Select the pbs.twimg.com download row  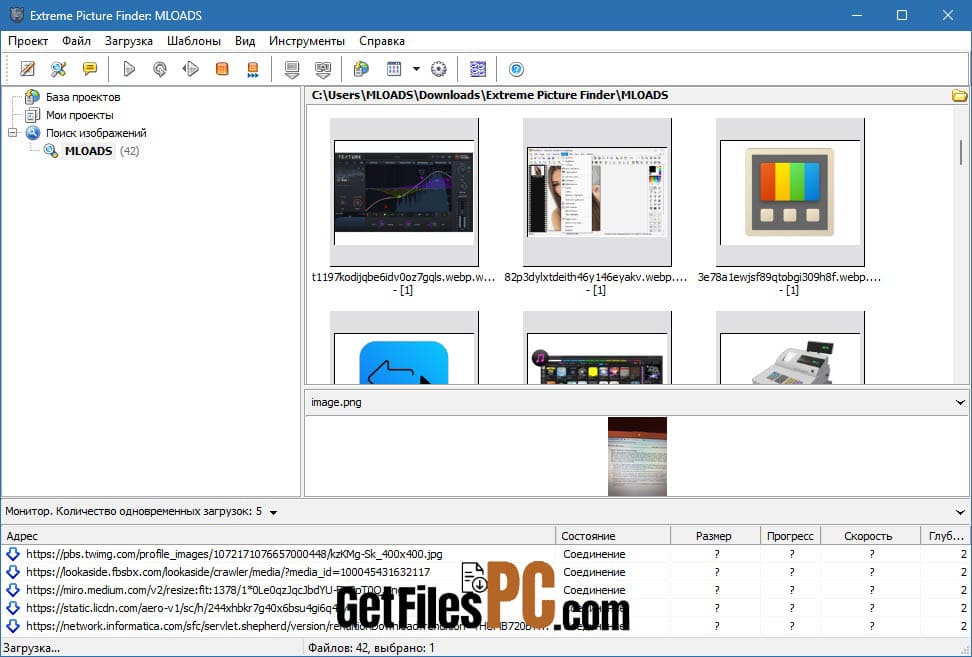point(486,554)
